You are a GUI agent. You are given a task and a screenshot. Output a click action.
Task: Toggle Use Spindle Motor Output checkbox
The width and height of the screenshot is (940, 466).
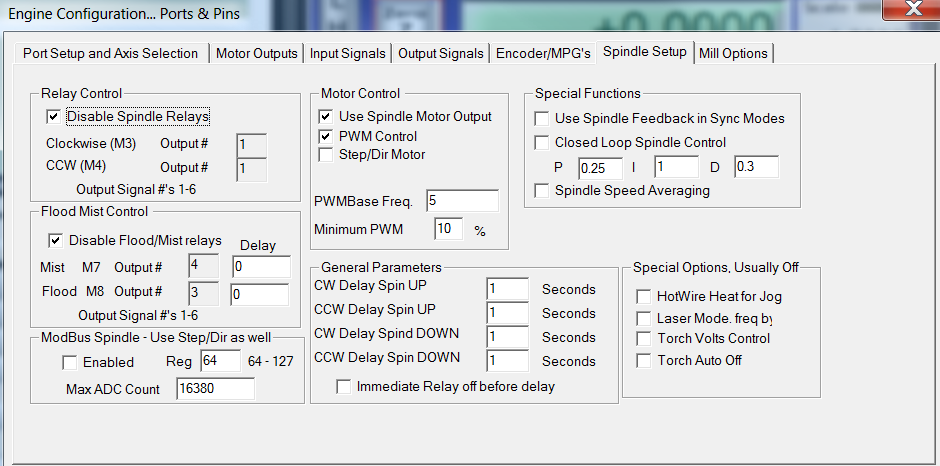(x=326, y=117)
